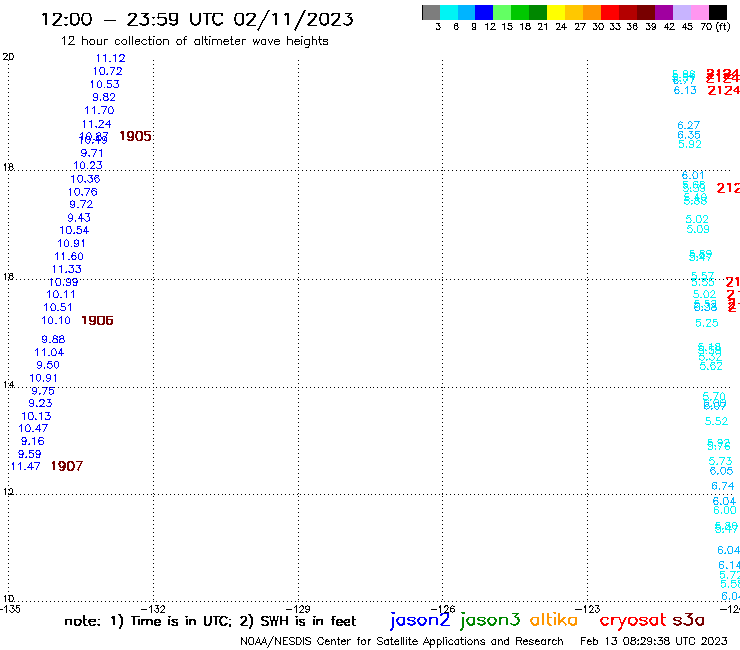Screen dimensions: 740x650
Task: Click the 11.12 wave height value
Action: click(x=110, y=58)
